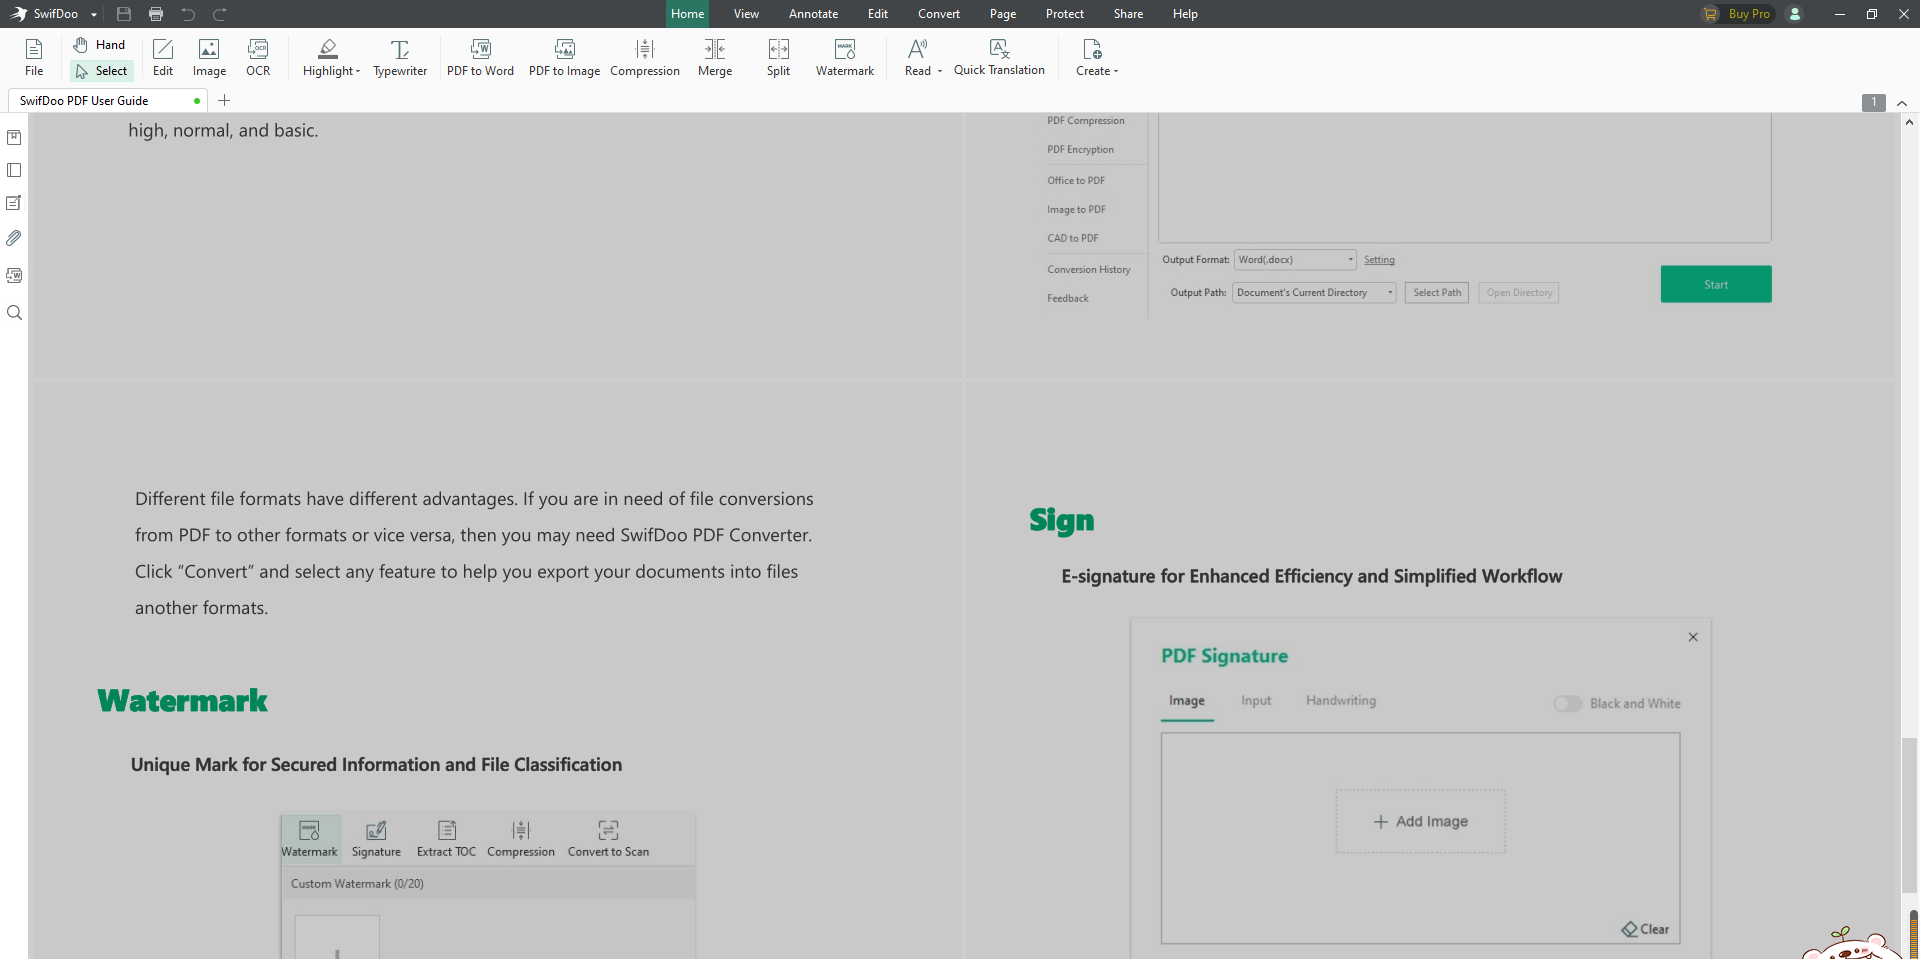
Task: Switch to the Home ribbon tab
Action: (688, 14)
